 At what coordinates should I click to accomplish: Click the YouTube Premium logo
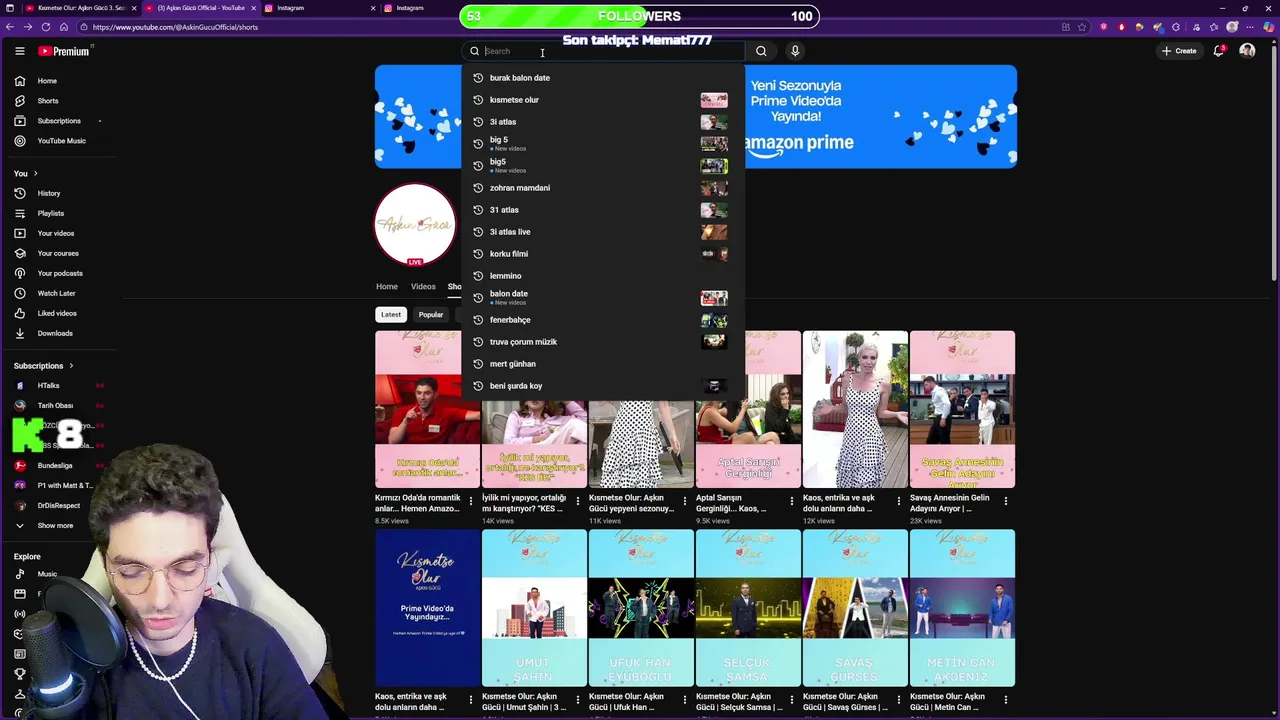pos(65,51)
